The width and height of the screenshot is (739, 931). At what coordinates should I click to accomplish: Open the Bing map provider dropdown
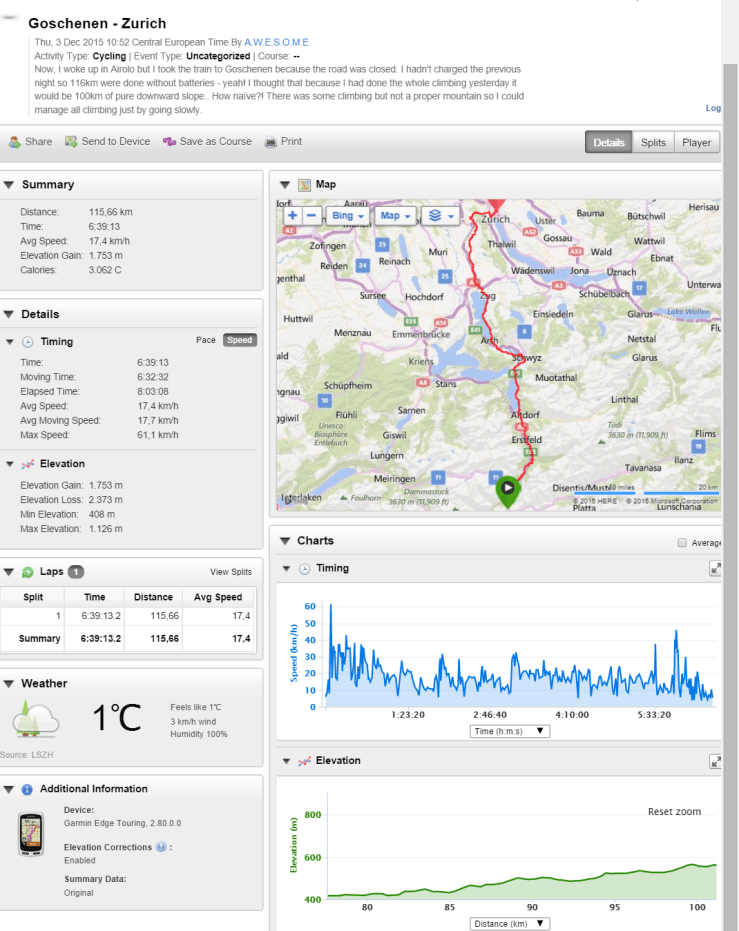click(348, 215)
